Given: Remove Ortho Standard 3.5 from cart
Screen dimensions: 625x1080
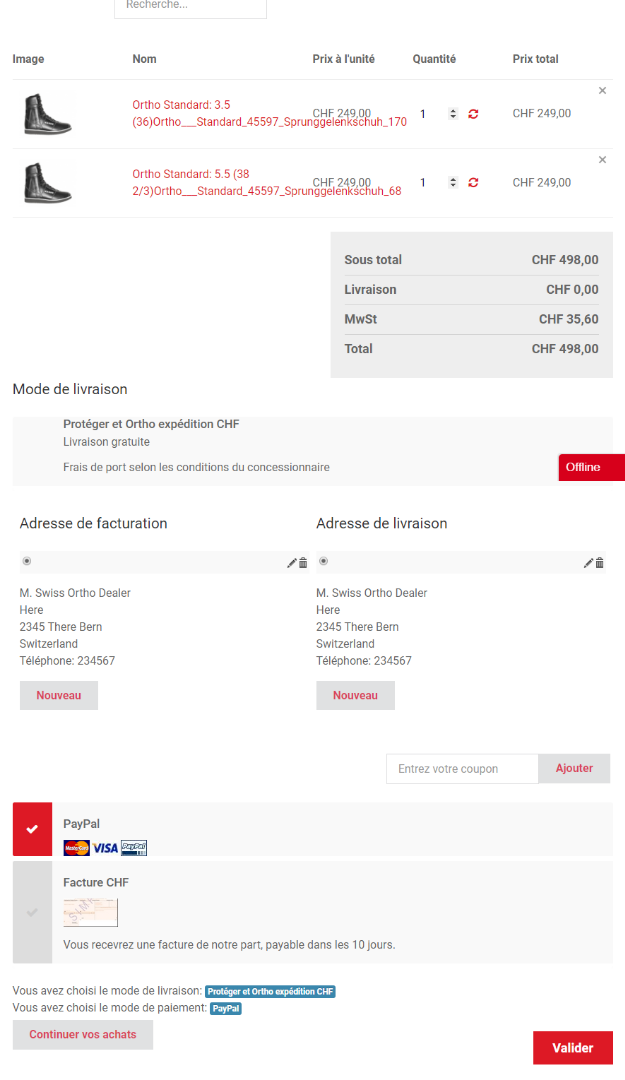Looking at the screenshot, I should coord(602,91).
